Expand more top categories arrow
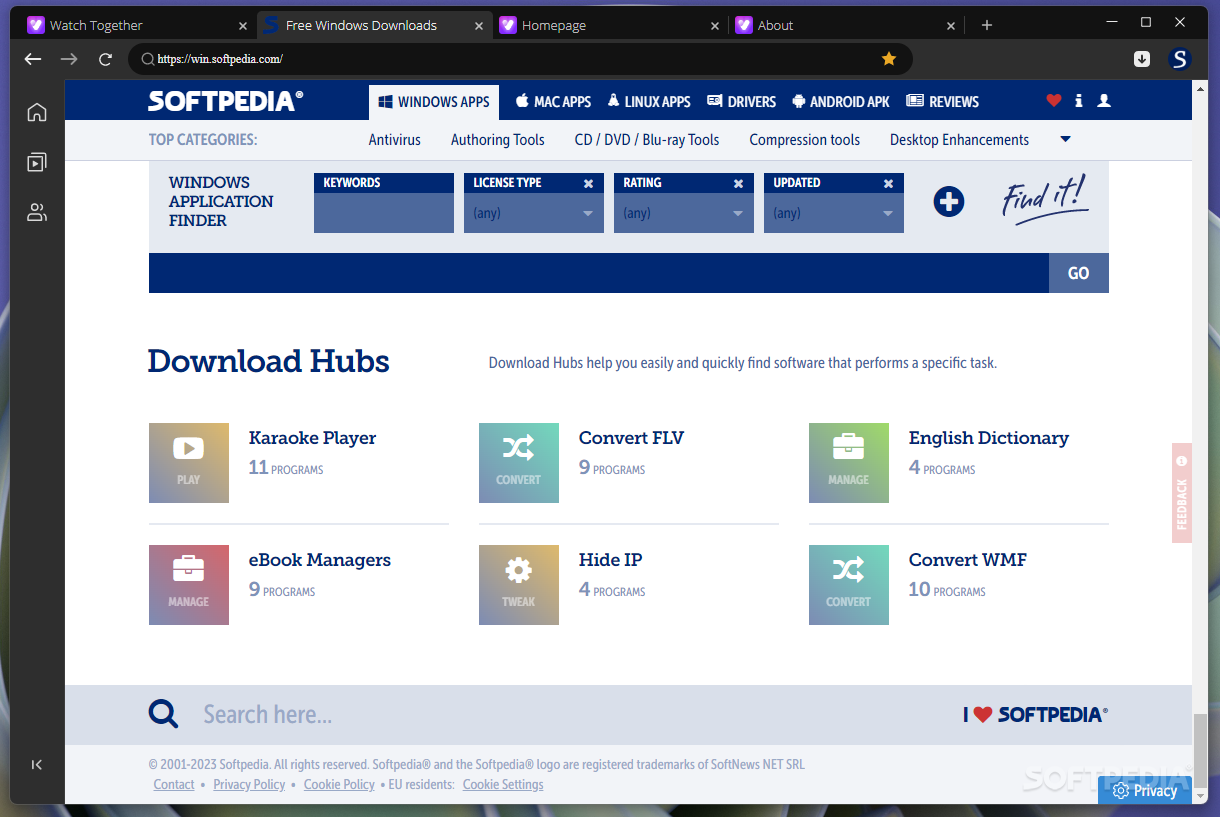Viewport: 1220px width, 817px height. coord(1065,139)
